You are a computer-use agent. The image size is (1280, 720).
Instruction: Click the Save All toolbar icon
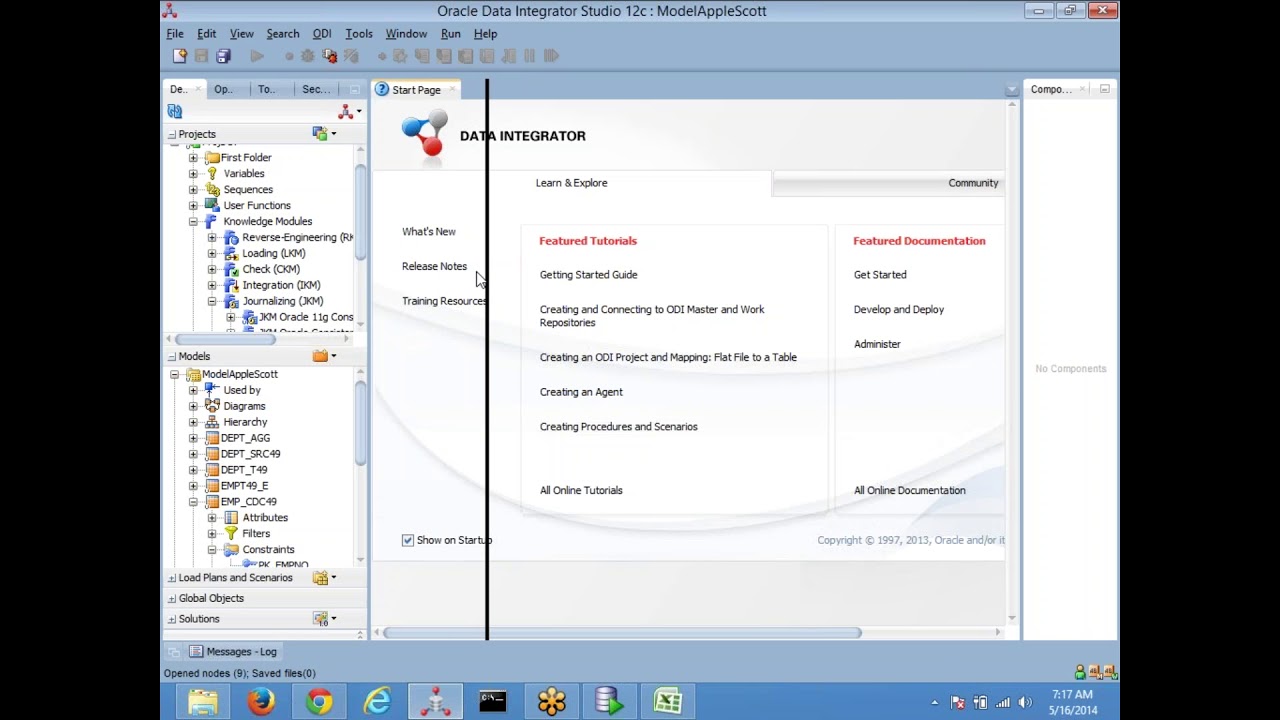pos(223,56)
